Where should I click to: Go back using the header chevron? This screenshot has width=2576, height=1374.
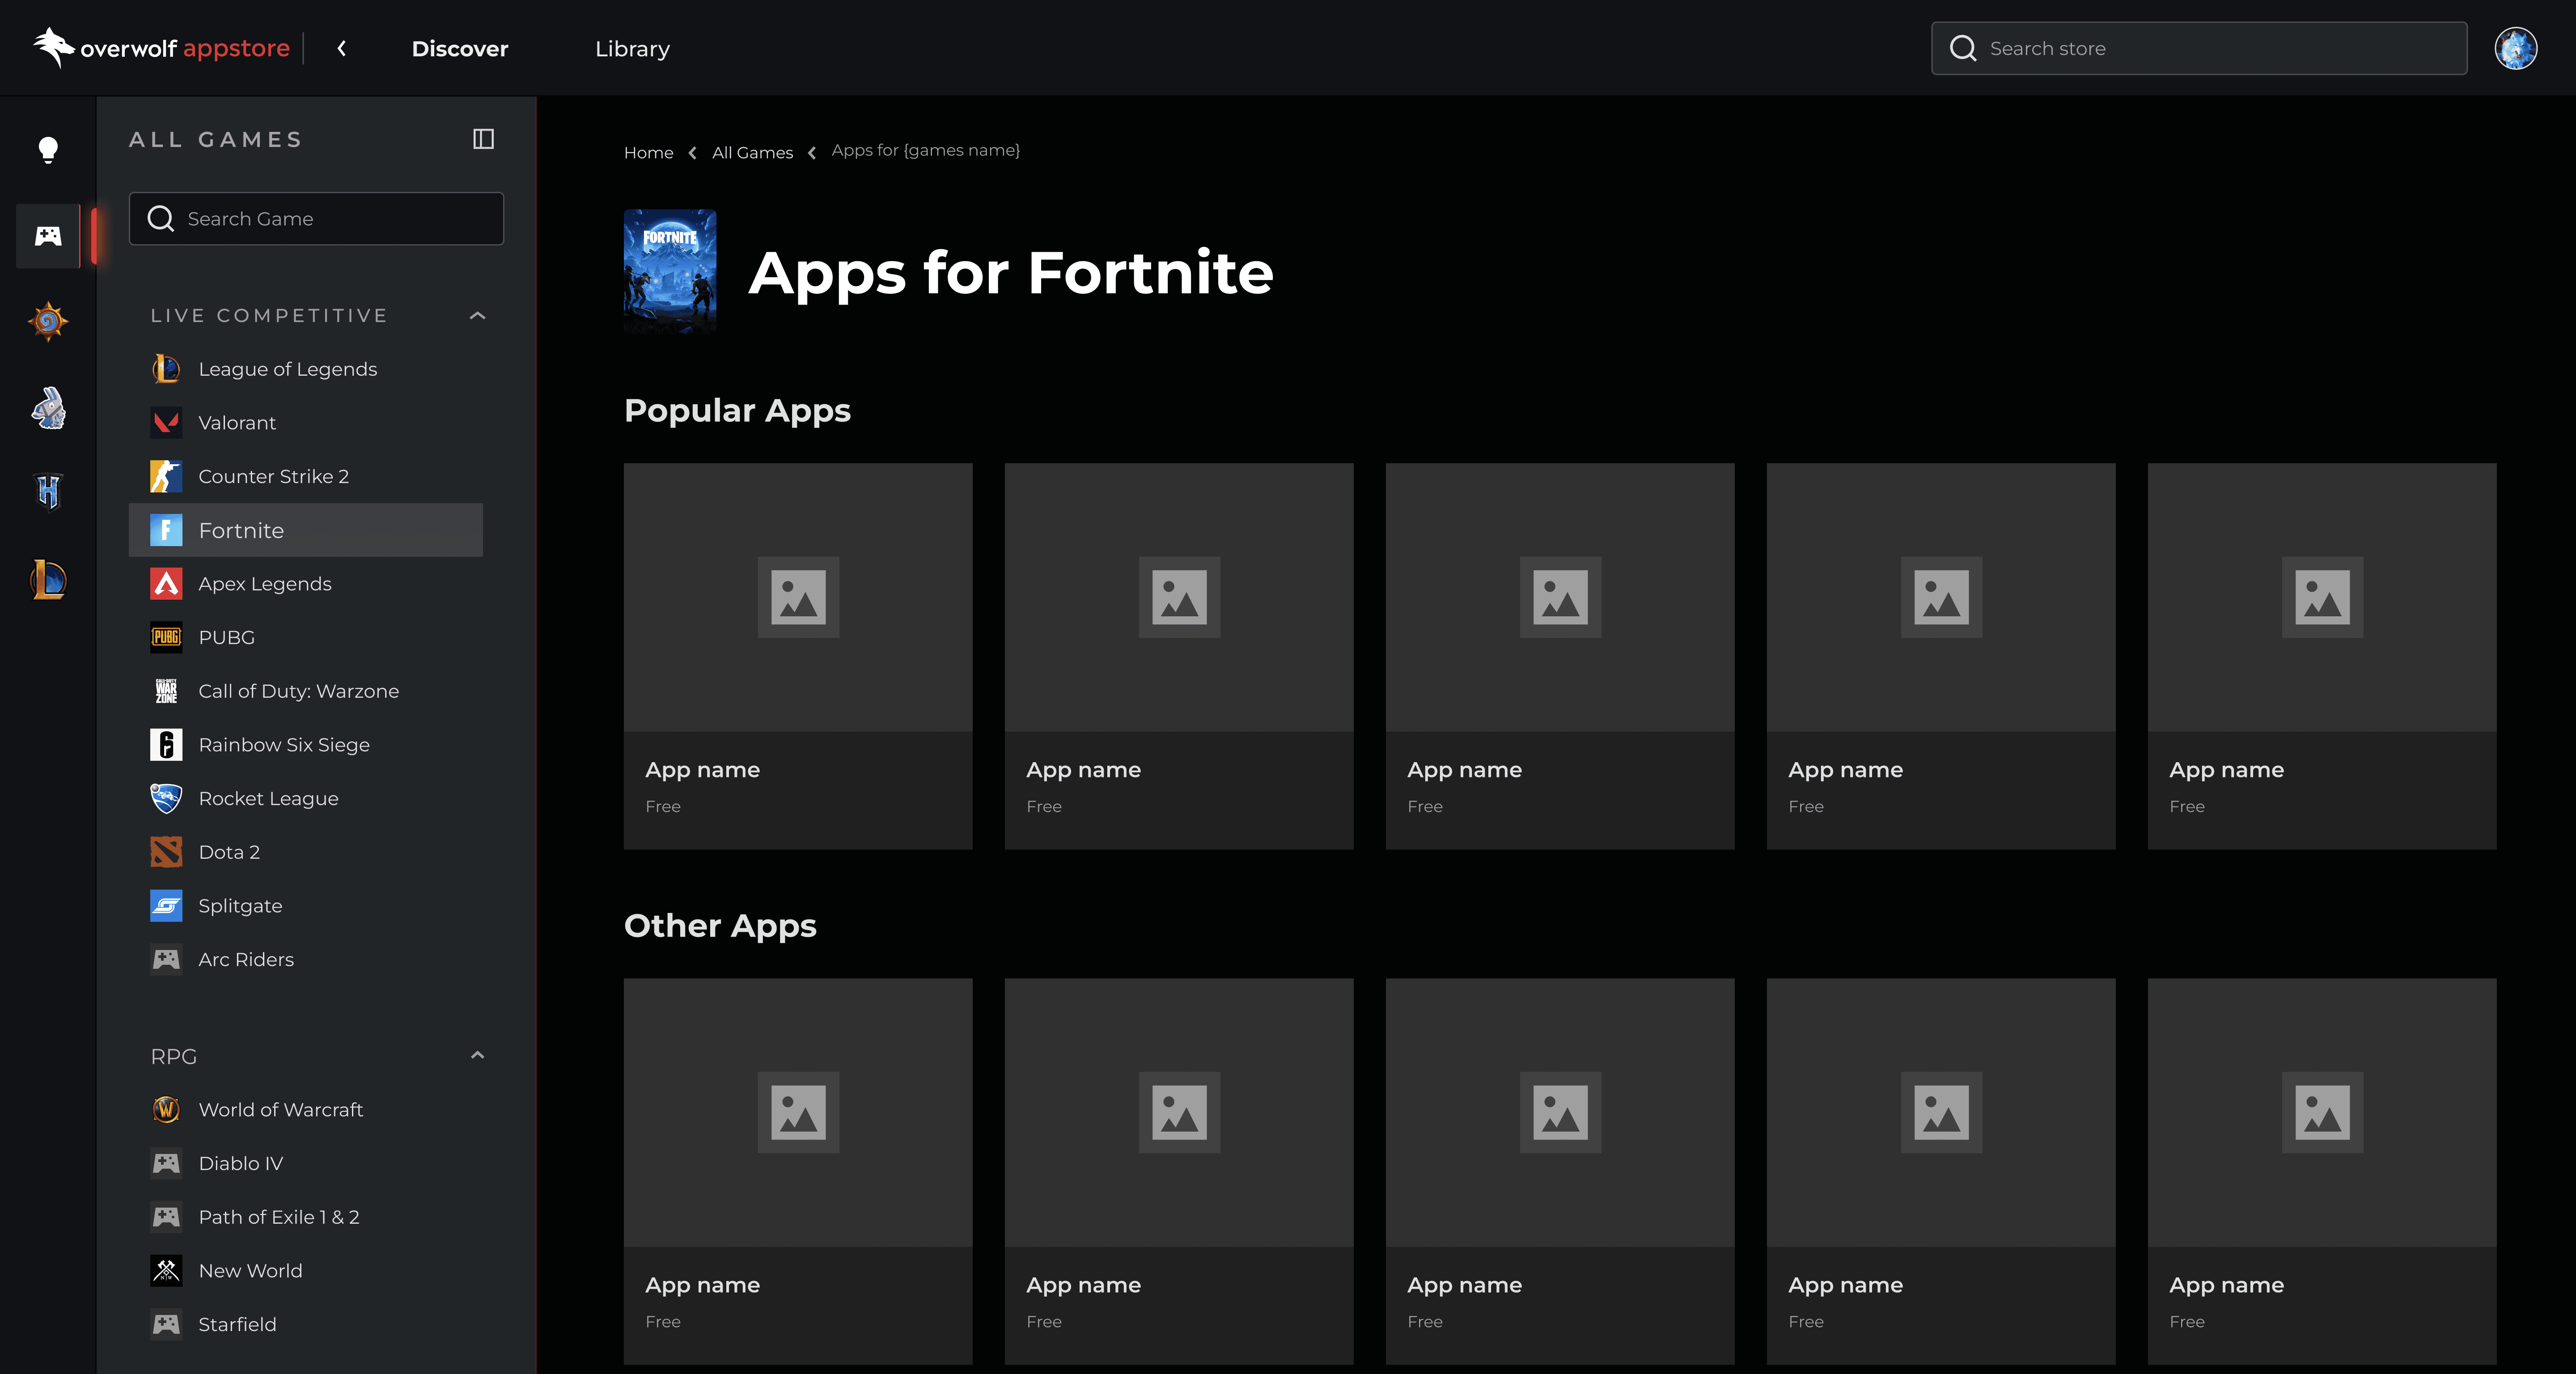tap(342, 48)
